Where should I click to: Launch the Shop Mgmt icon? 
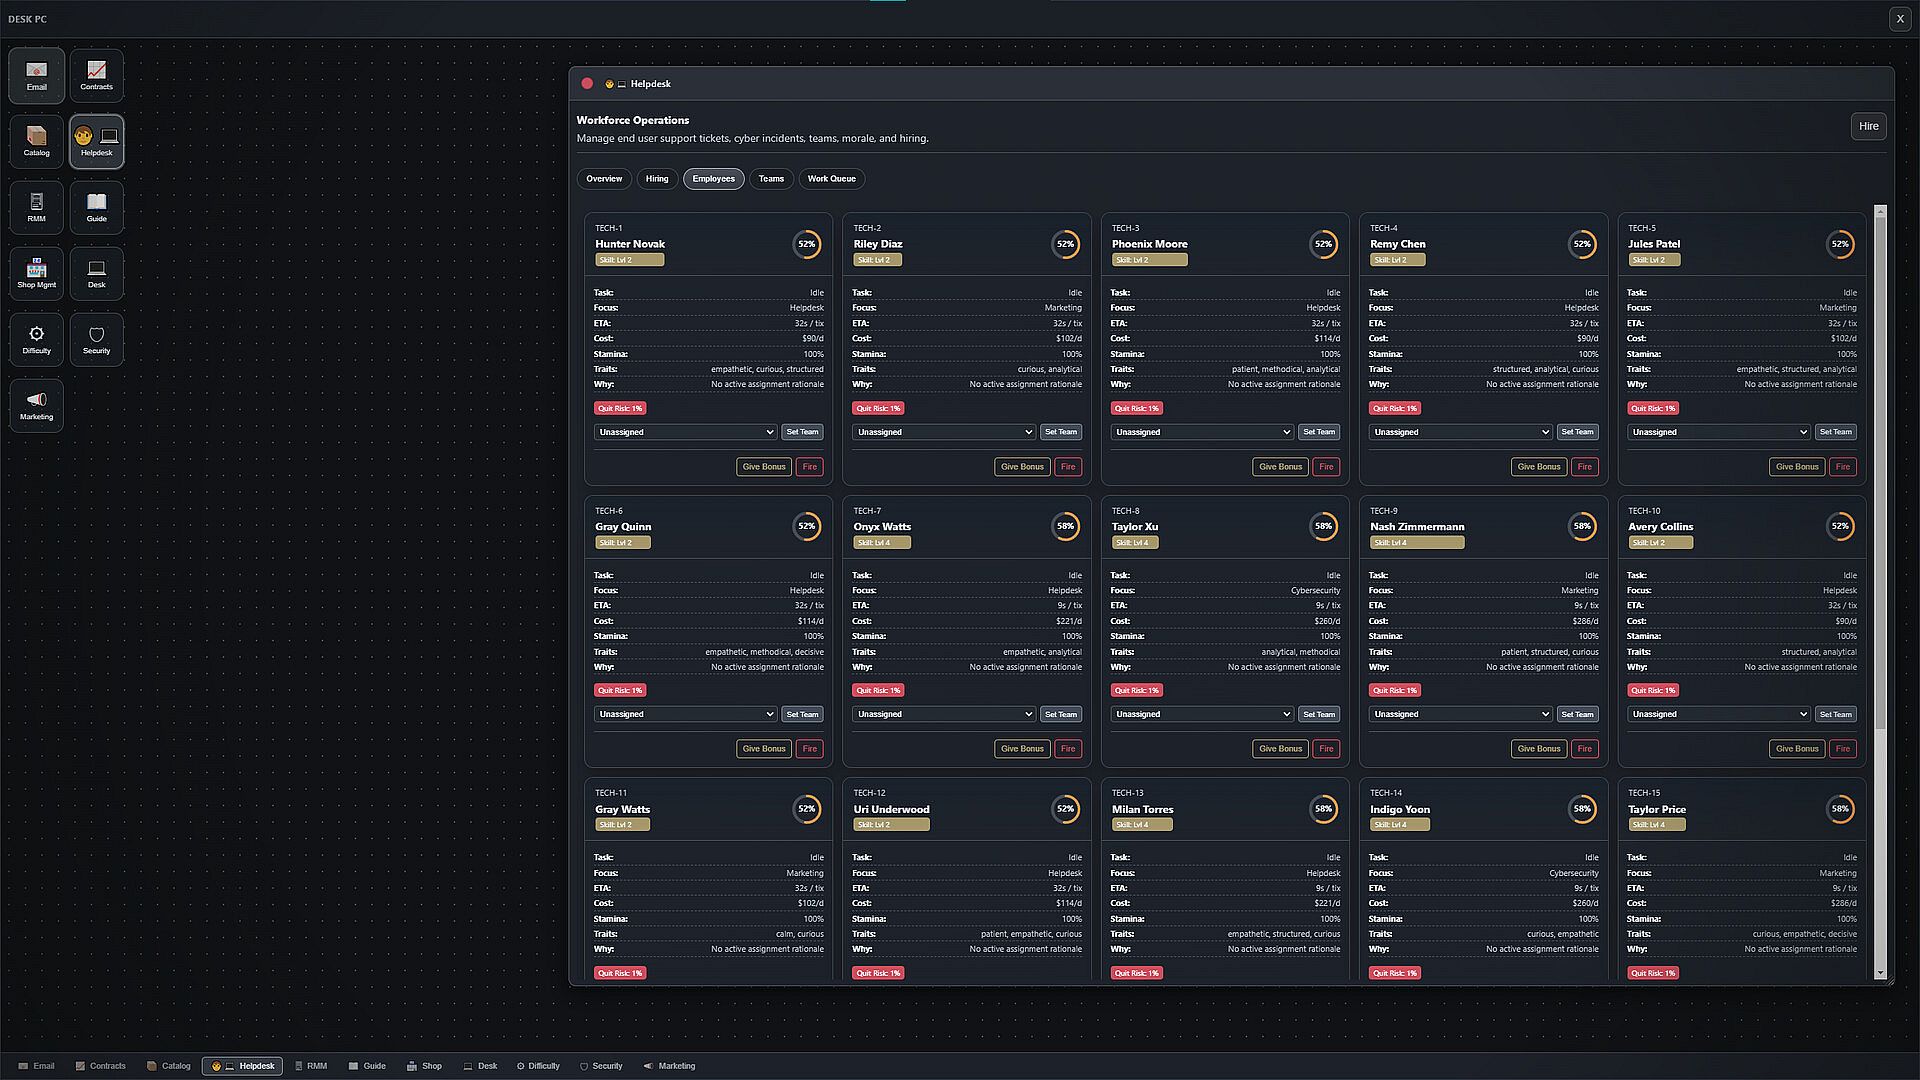click(37, 273)
